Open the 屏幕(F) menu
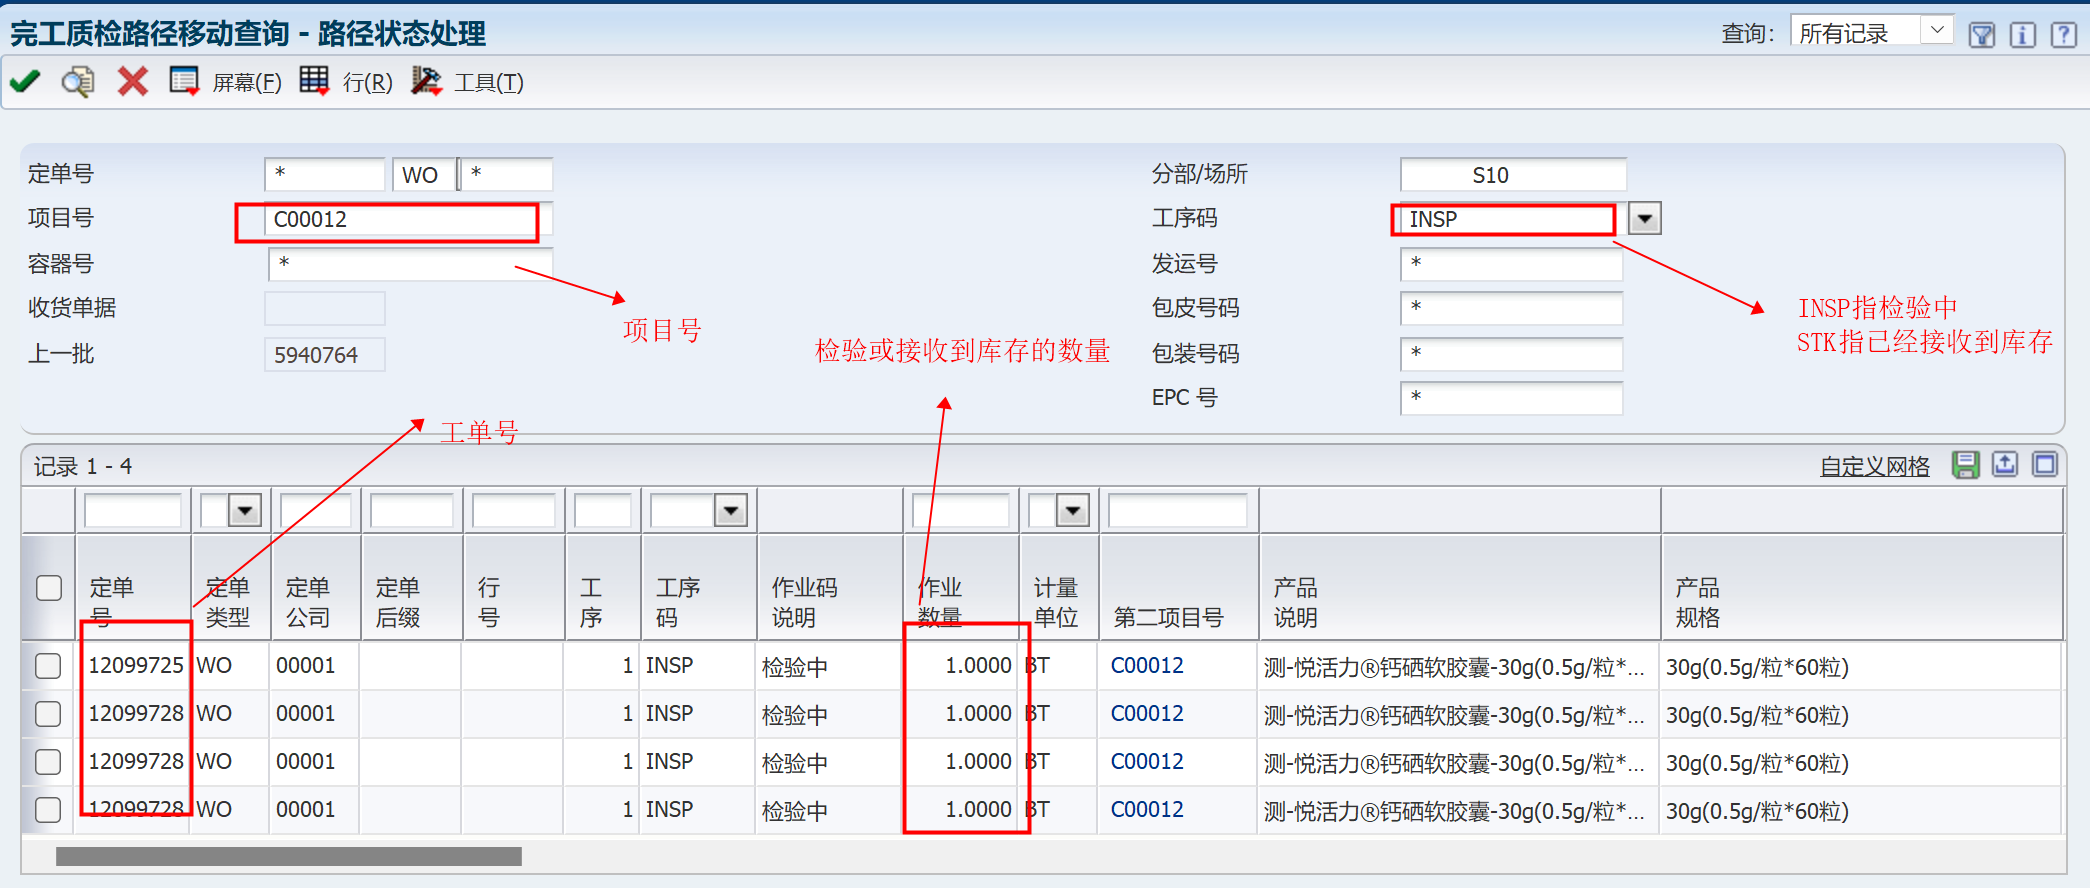 tap(247, 83)
